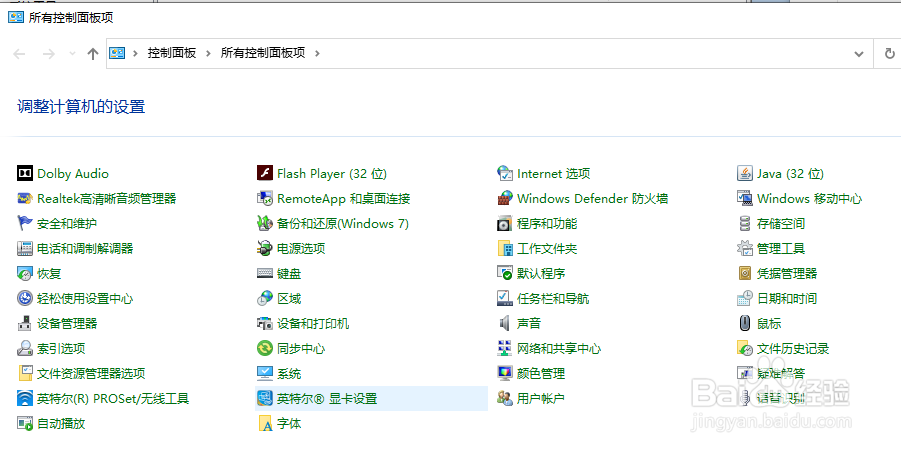Click the 电源选项 text link
901x452 pixels.
point(301,249)
